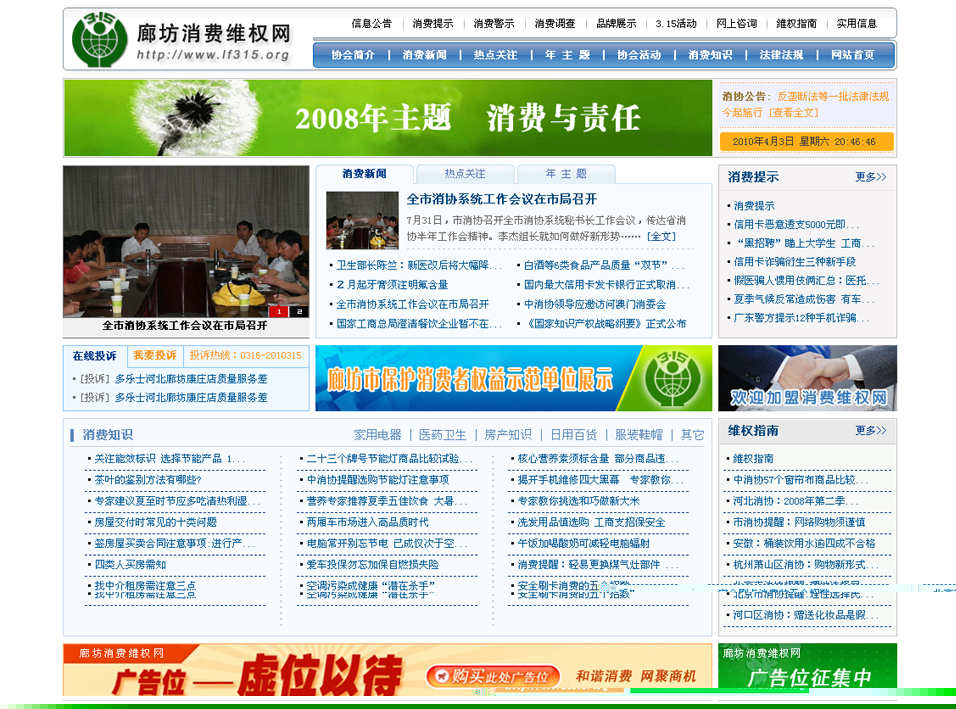
Task: Expand 更多>> in the 消费提示 panel
Action: point(871,177)
